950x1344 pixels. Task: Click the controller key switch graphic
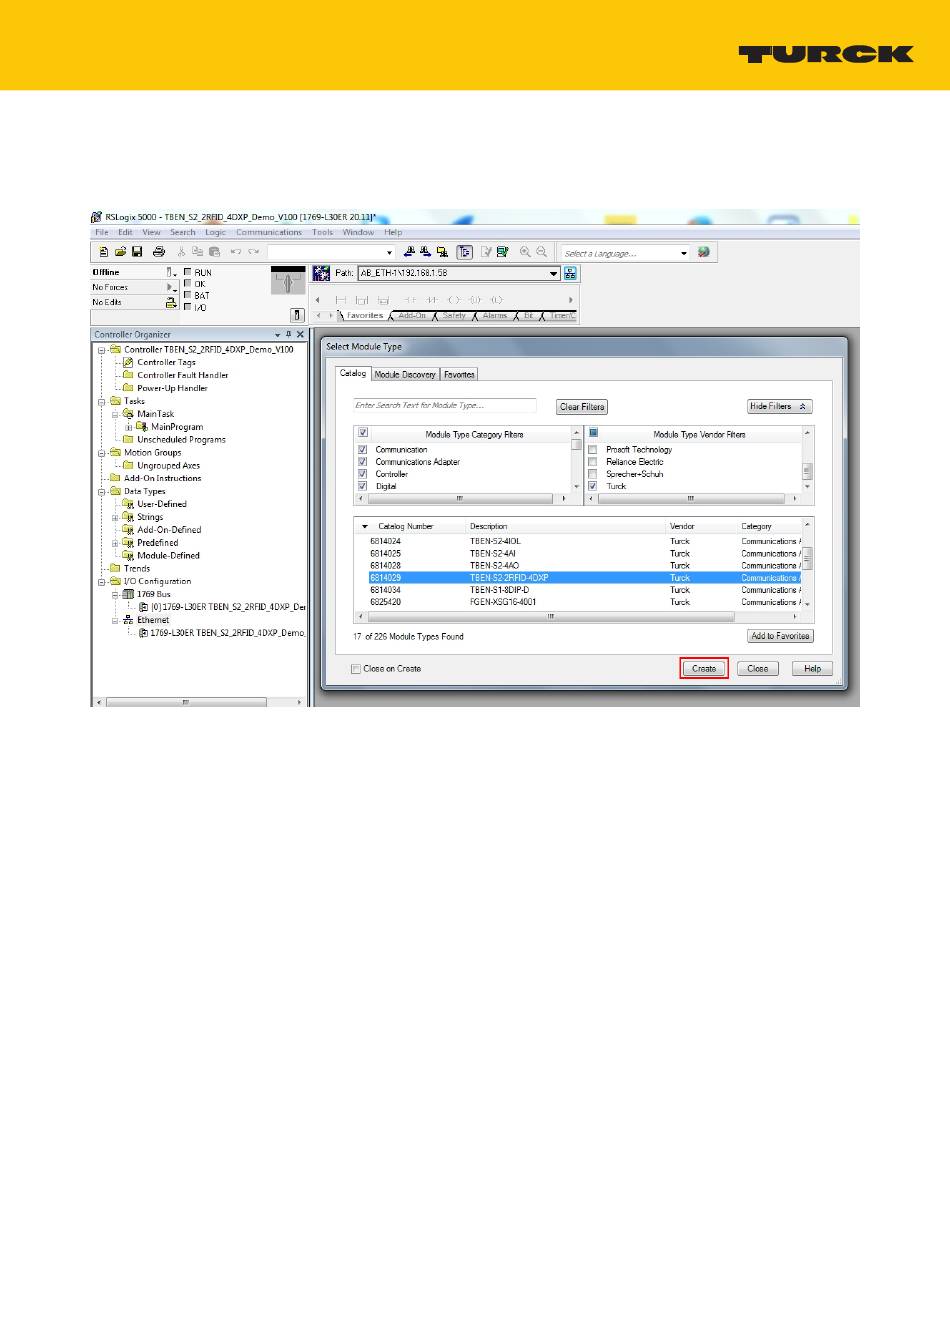(x=288, y=282)
